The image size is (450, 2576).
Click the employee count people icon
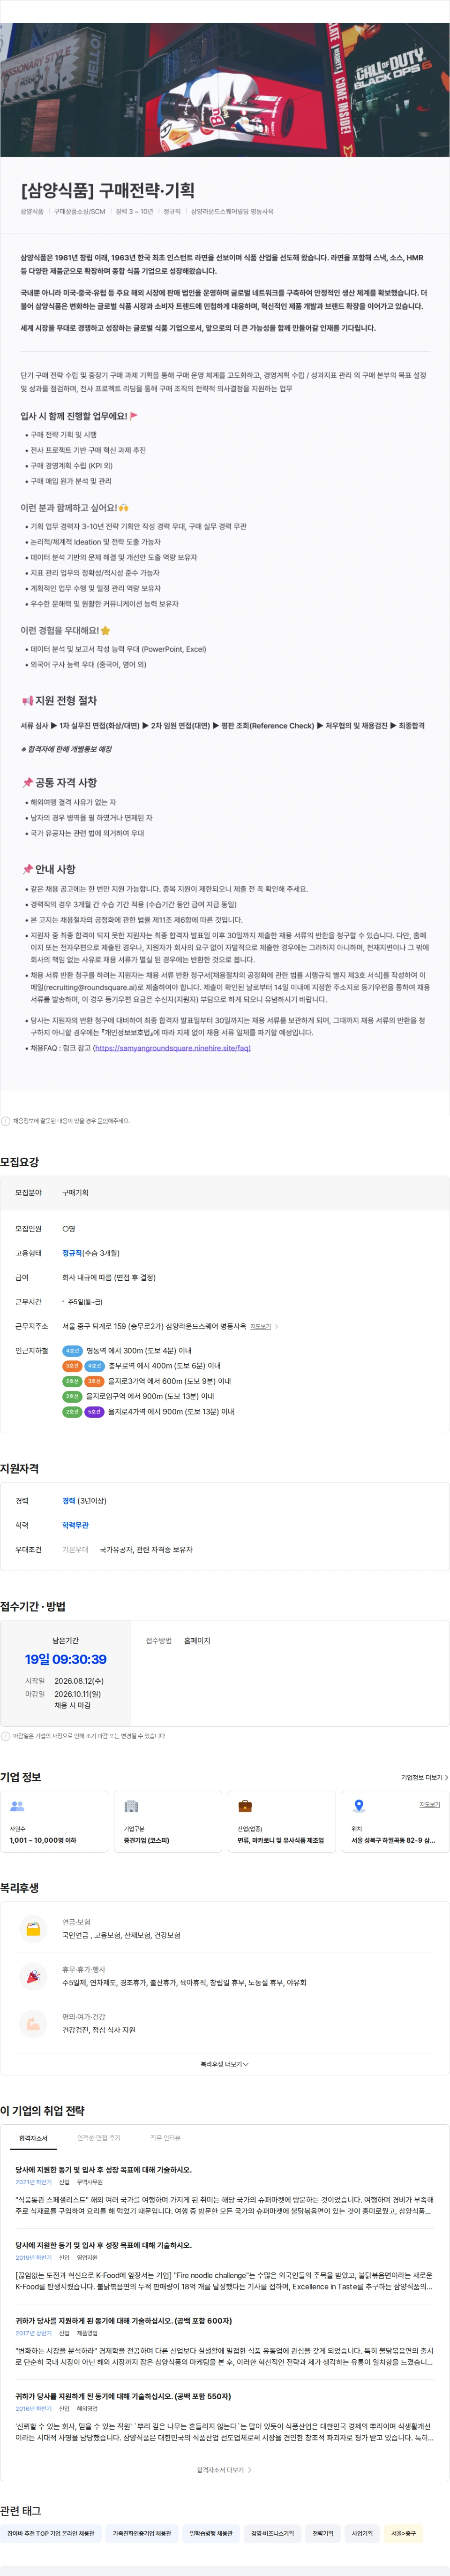point(17,1806)
